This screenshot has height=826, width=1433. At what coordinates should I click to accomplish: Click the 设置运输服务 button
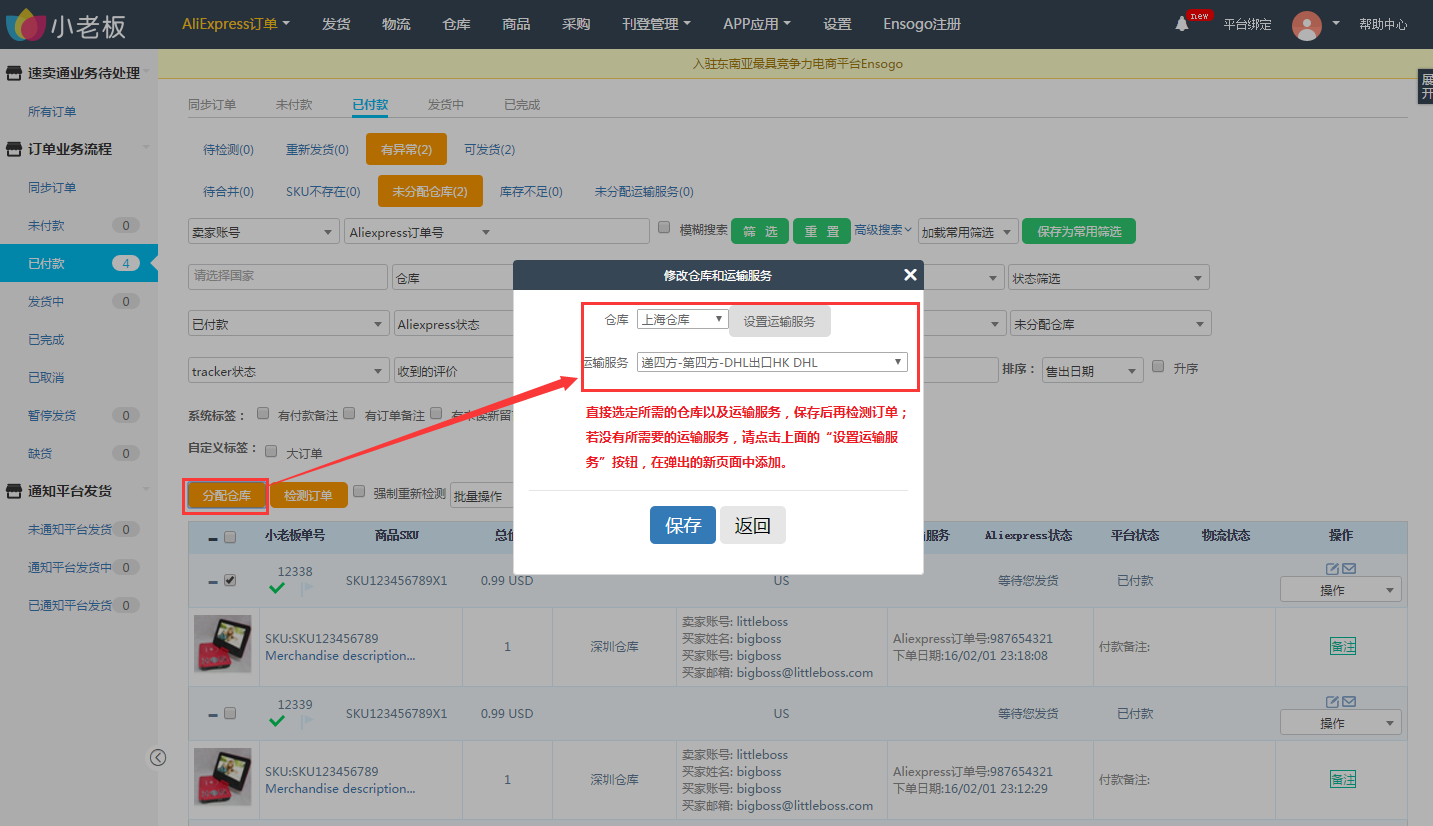point(780,321)
